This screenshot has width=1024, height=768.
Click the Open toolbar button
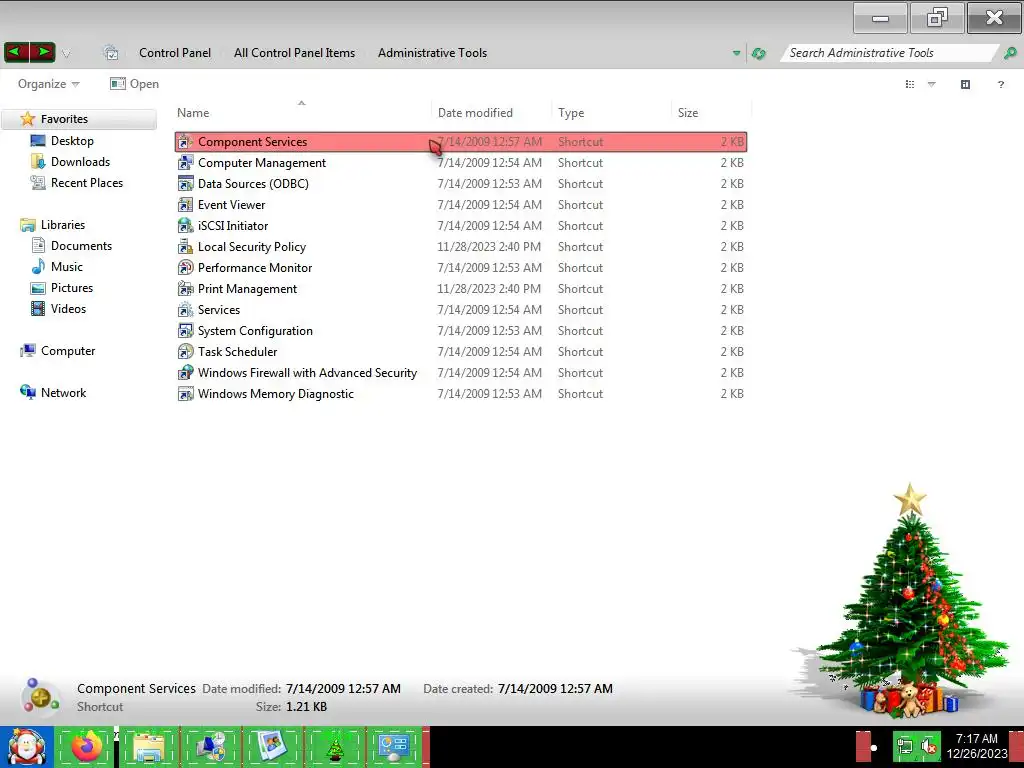135,84
